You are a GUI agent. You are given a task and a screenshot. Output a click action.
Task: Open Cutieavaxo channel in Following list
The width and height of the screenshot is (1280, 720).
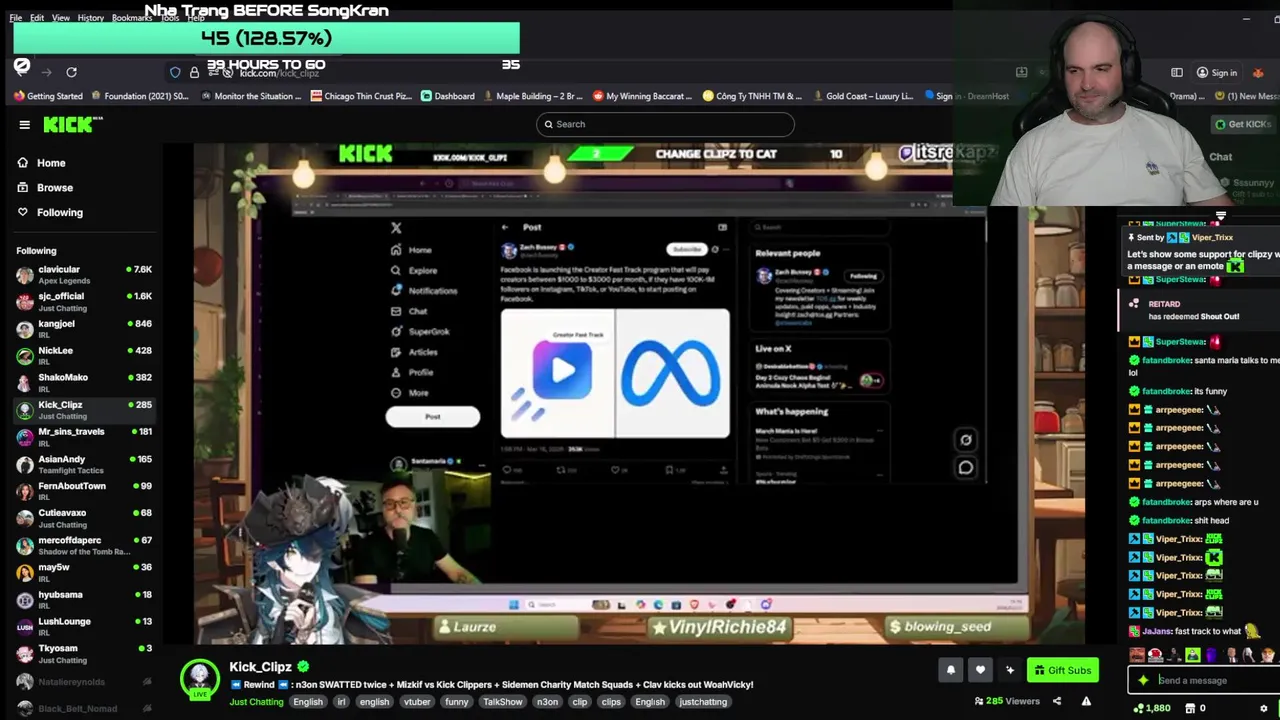[84, 518]
